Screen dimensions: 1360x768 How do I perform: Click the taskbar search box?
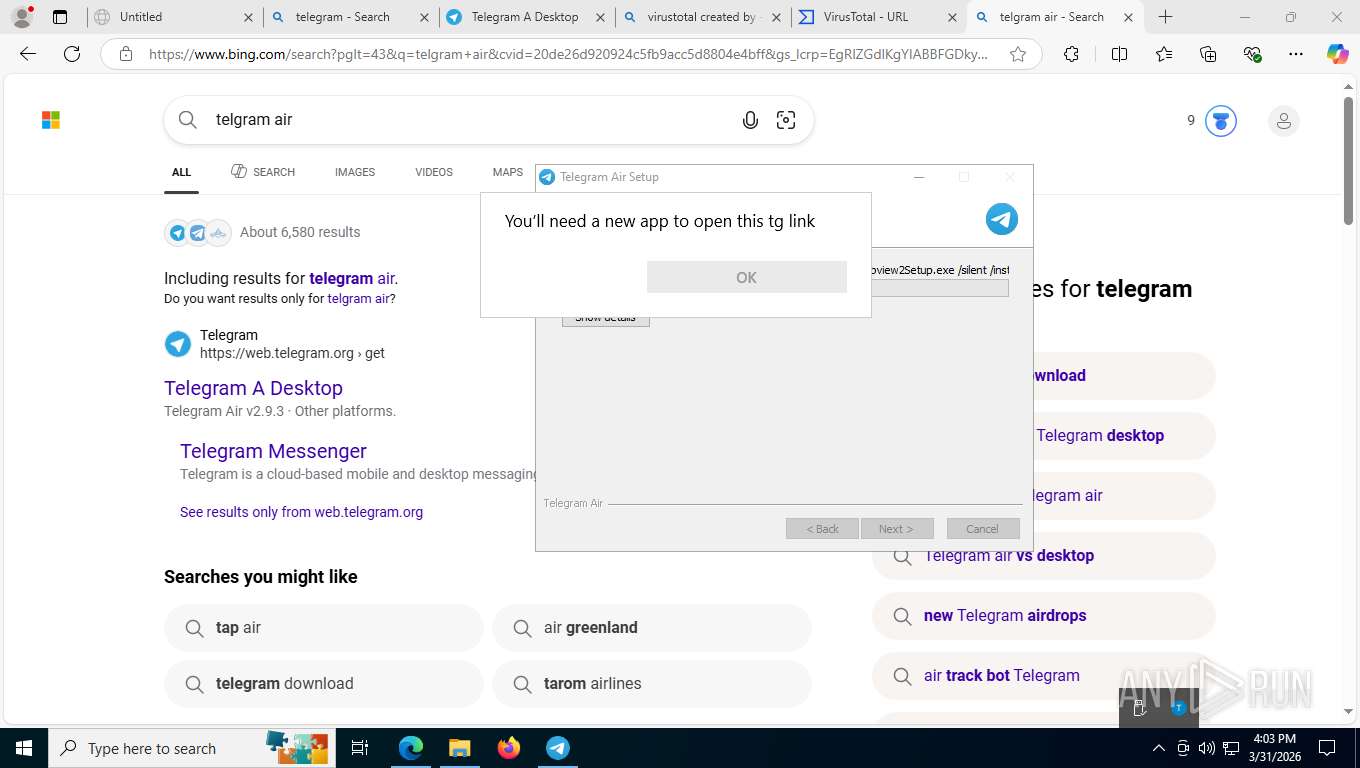(x=190, y=748)
